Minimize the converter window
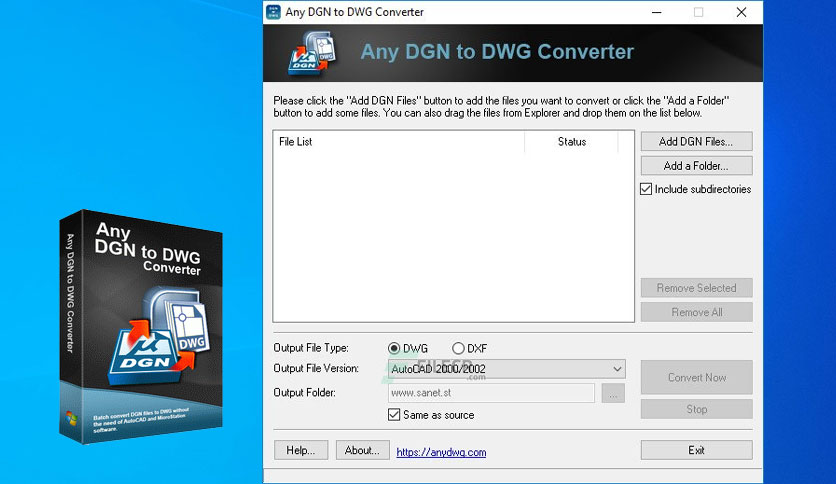This screenshot has width=836, height=484. pos(657,12)
